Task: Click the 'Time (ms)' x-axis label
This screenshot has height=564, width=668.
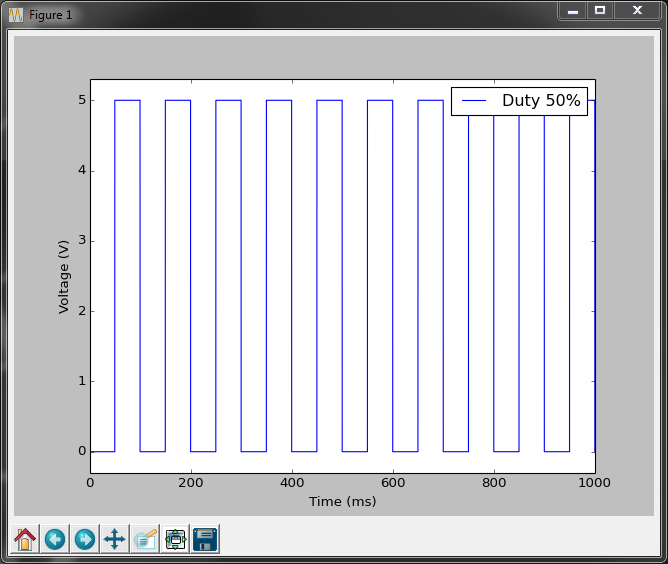Action: 342,501
